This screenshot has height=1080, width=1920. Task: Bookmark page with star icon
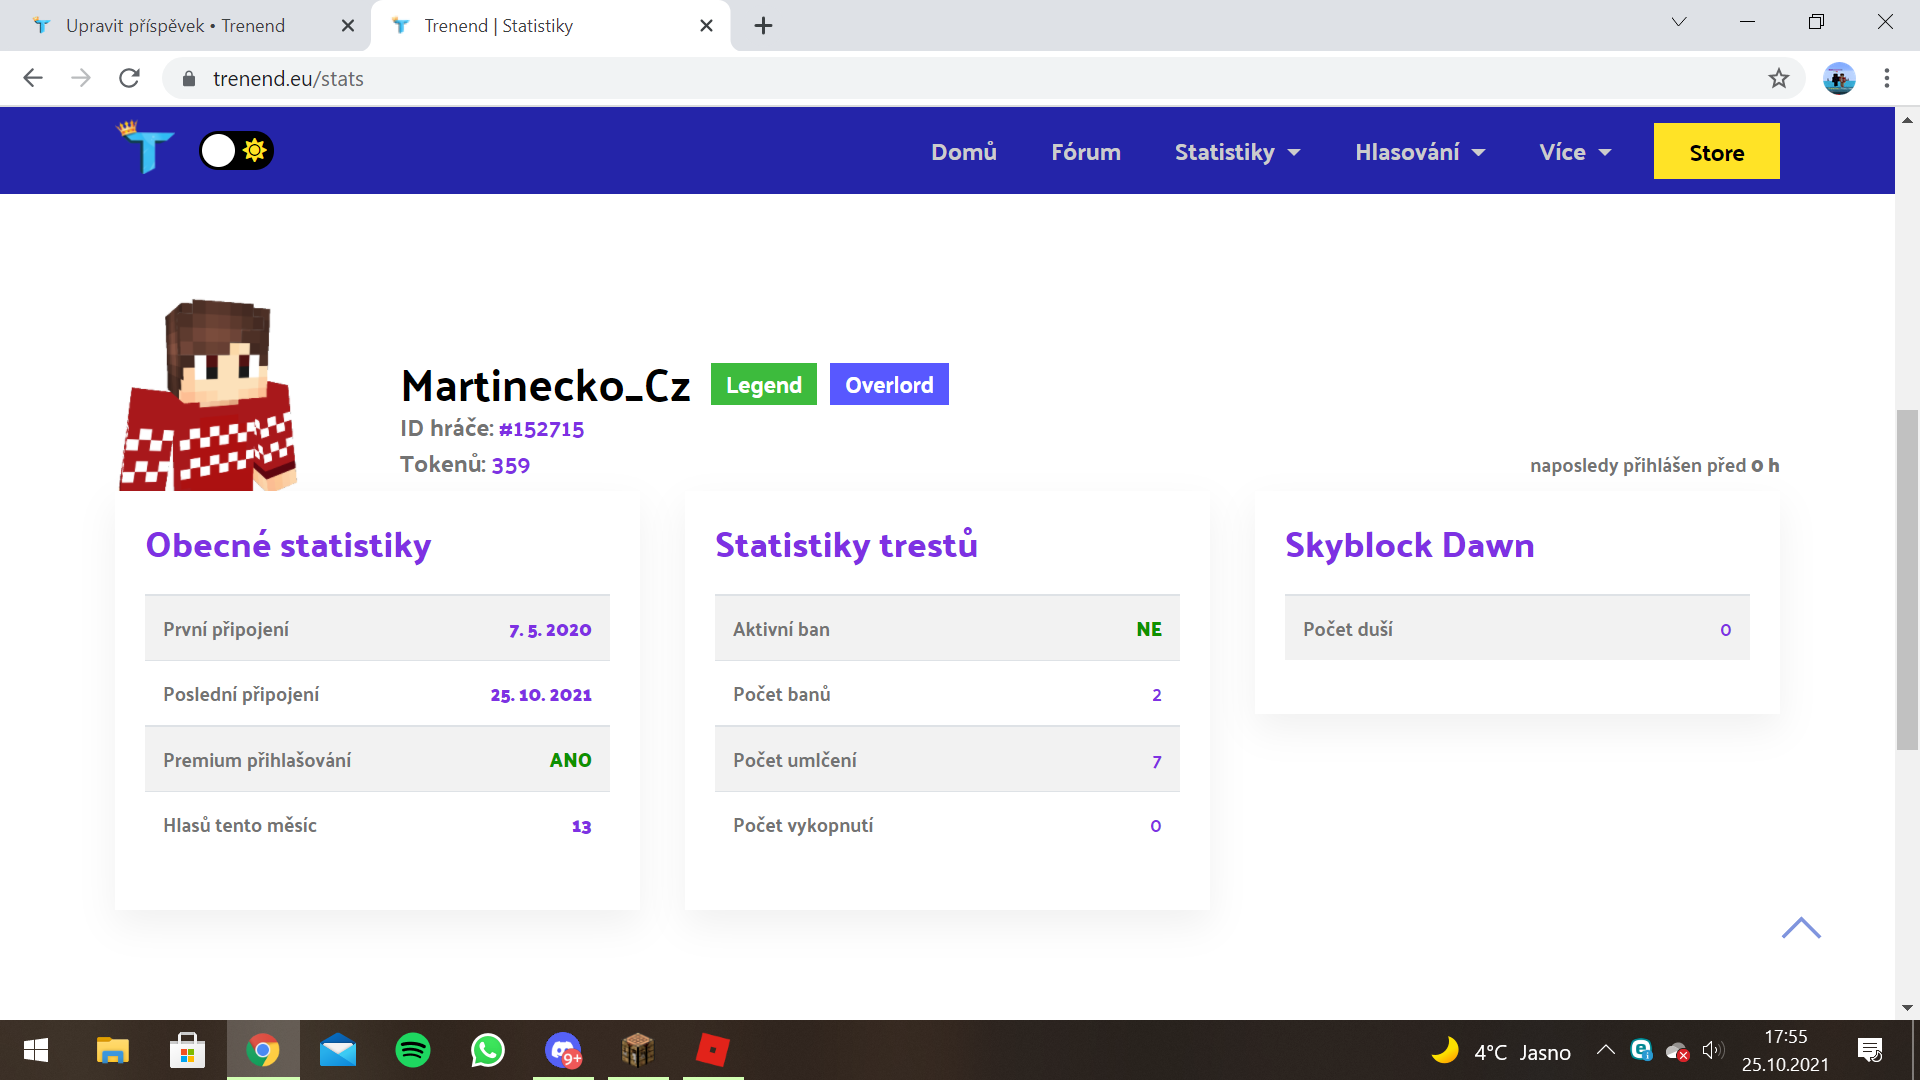point(1778,78)
